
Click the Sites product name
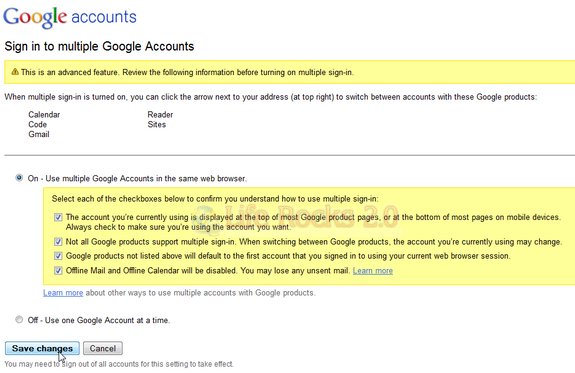(157, 124)
